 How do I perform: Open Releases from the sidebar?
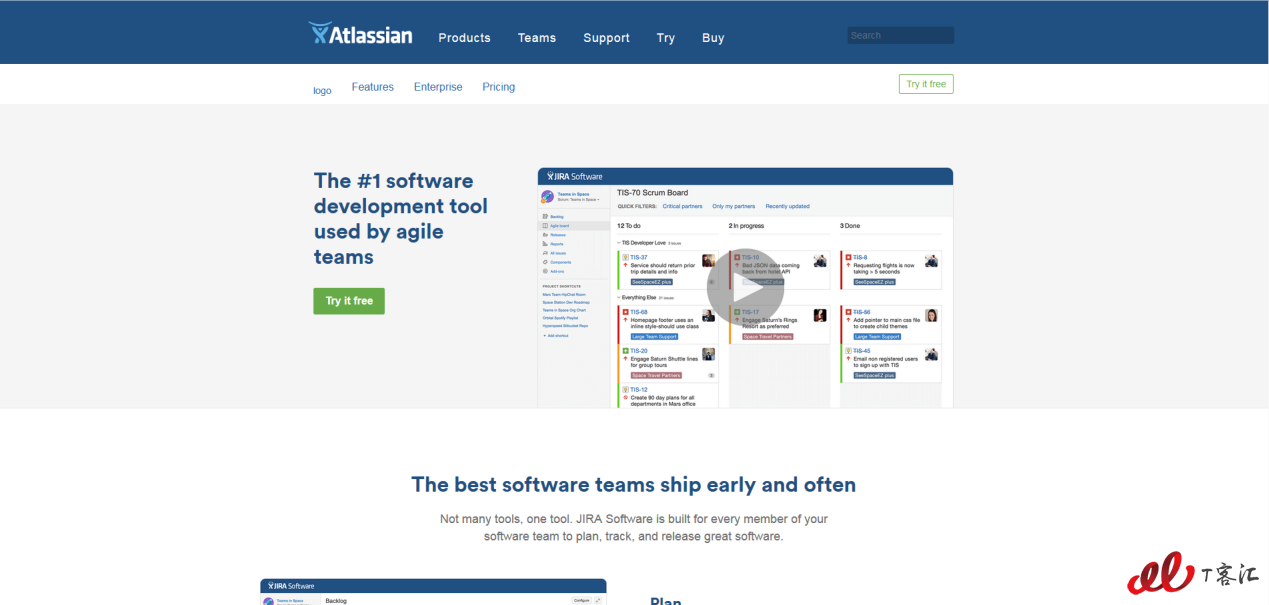(x=557, y=234)
